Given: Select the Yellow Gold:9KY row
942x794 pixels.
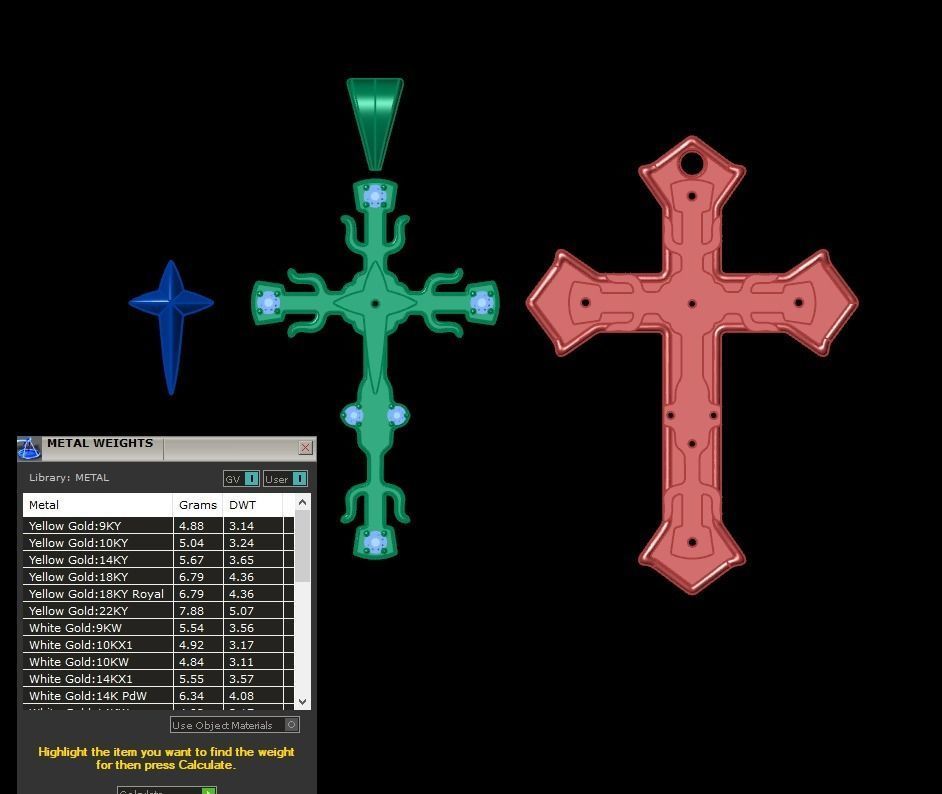Looking at the screenshot, I should (x=158, y=526).
